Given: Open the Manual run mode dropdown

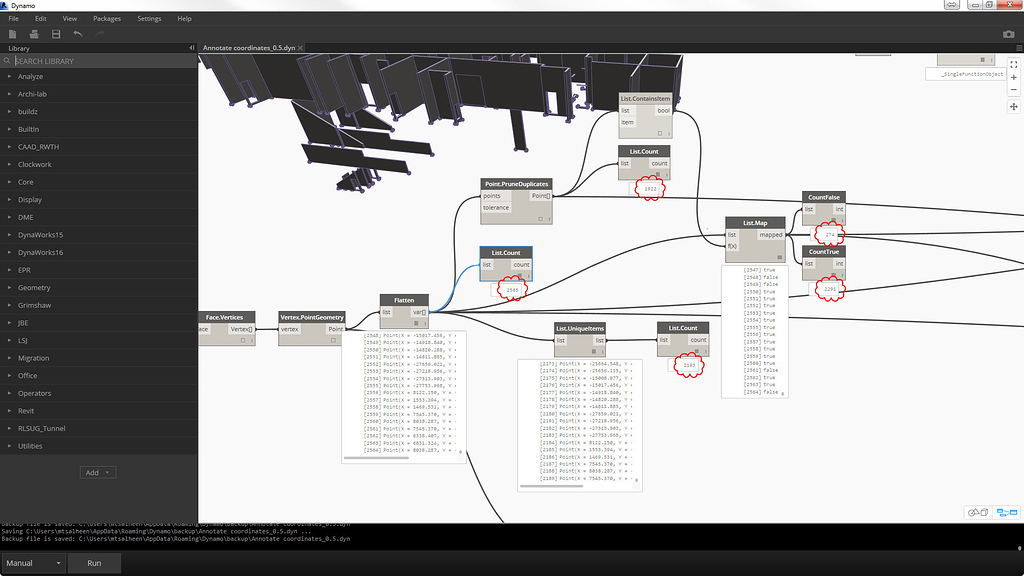Looking at the screenshot, I should pyautogui.click(x=33, y=563).
